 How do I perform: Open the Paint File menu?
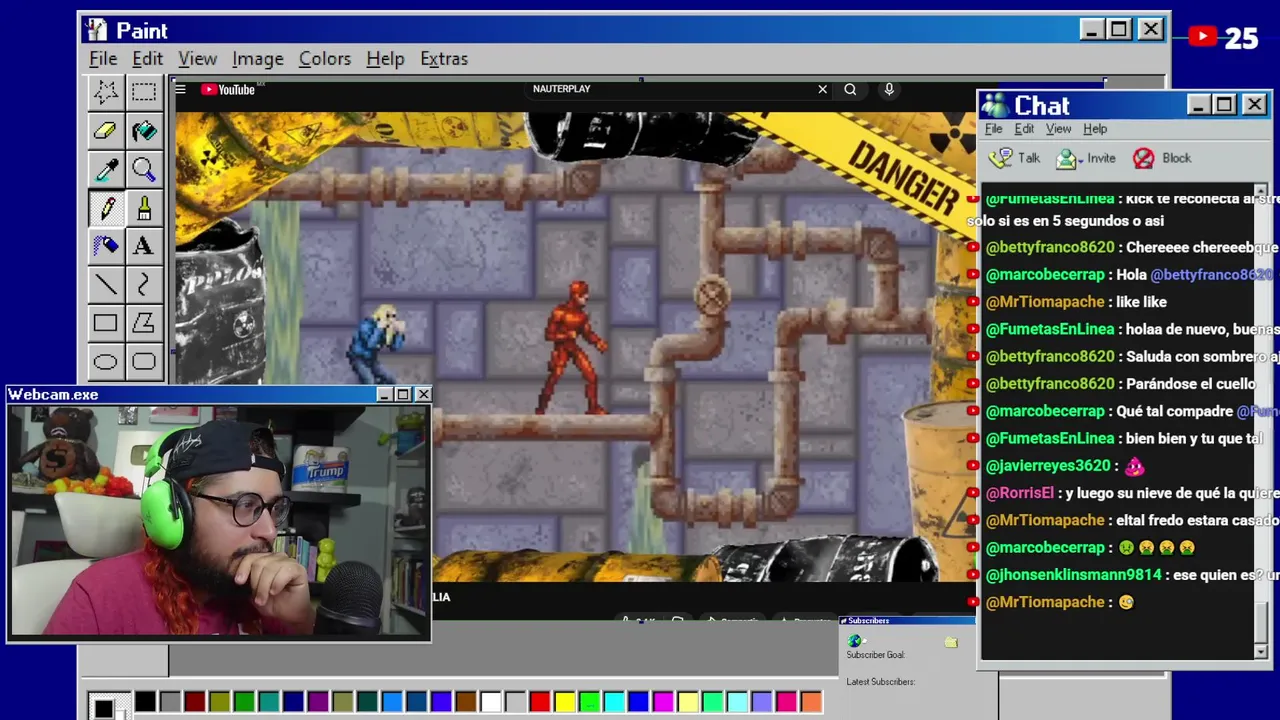click(103, 59)
